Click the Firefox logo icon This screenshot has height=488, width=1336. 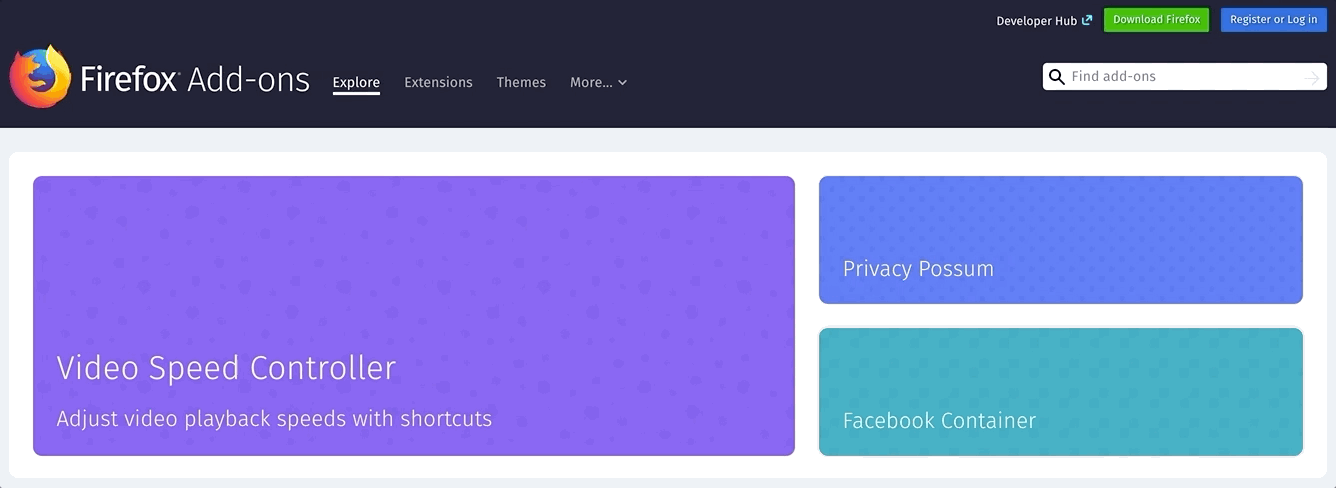point(41,76)
